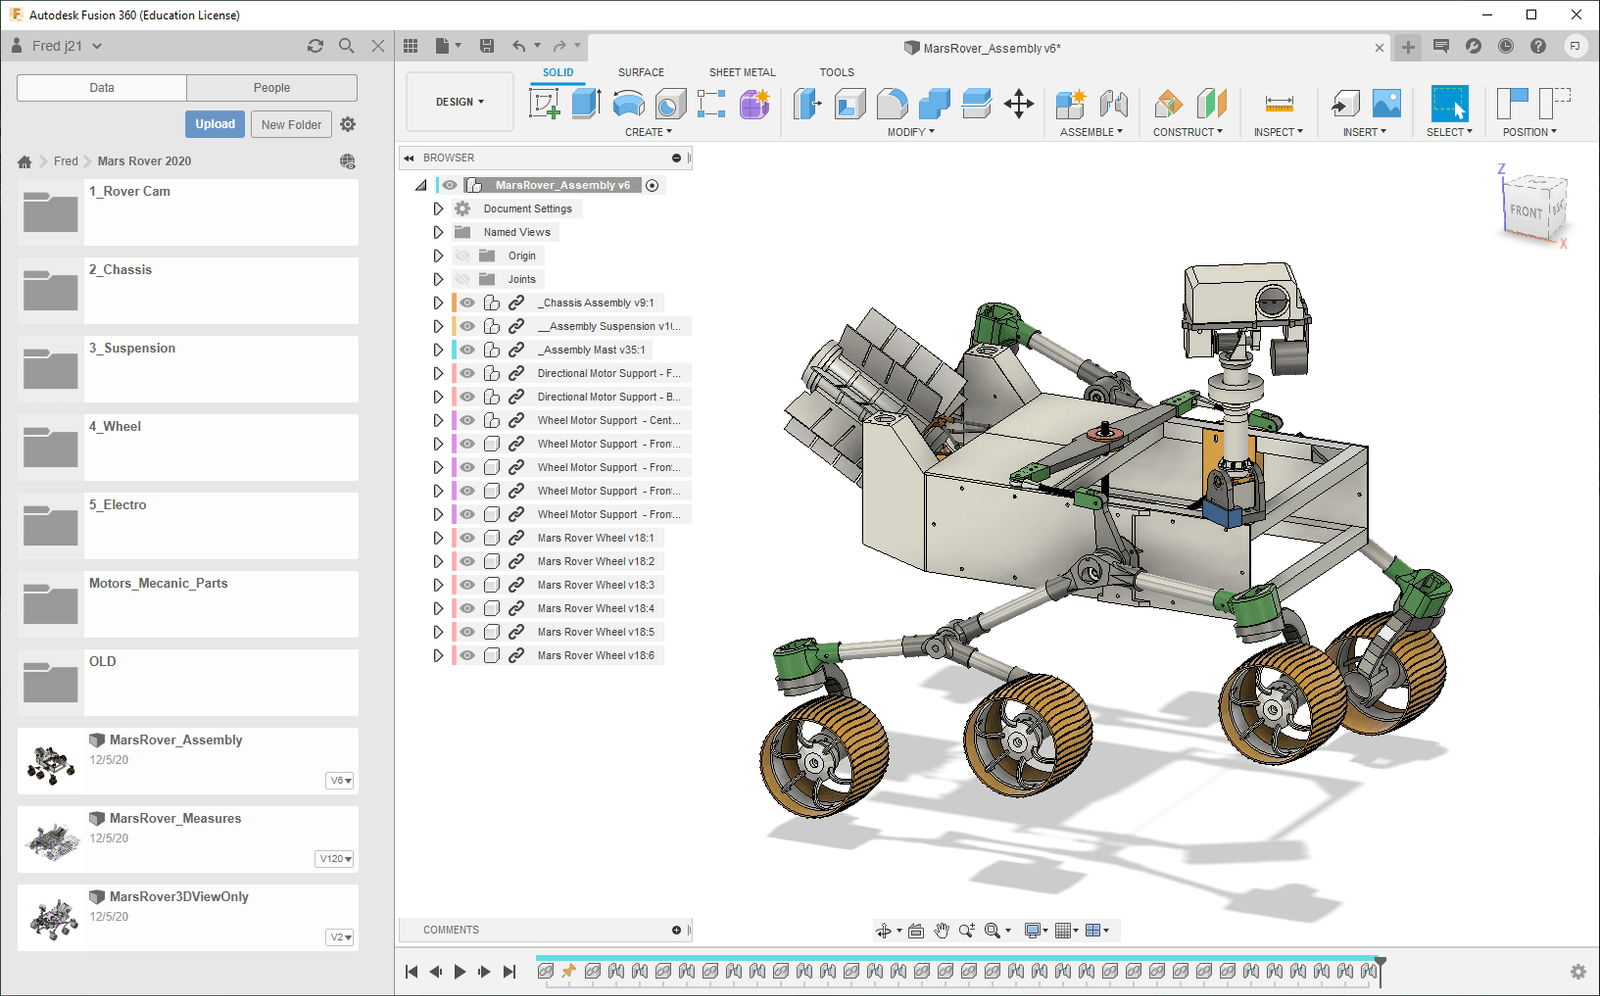
Task: Select the Create Sketch tool
Action: pos(544,103)
